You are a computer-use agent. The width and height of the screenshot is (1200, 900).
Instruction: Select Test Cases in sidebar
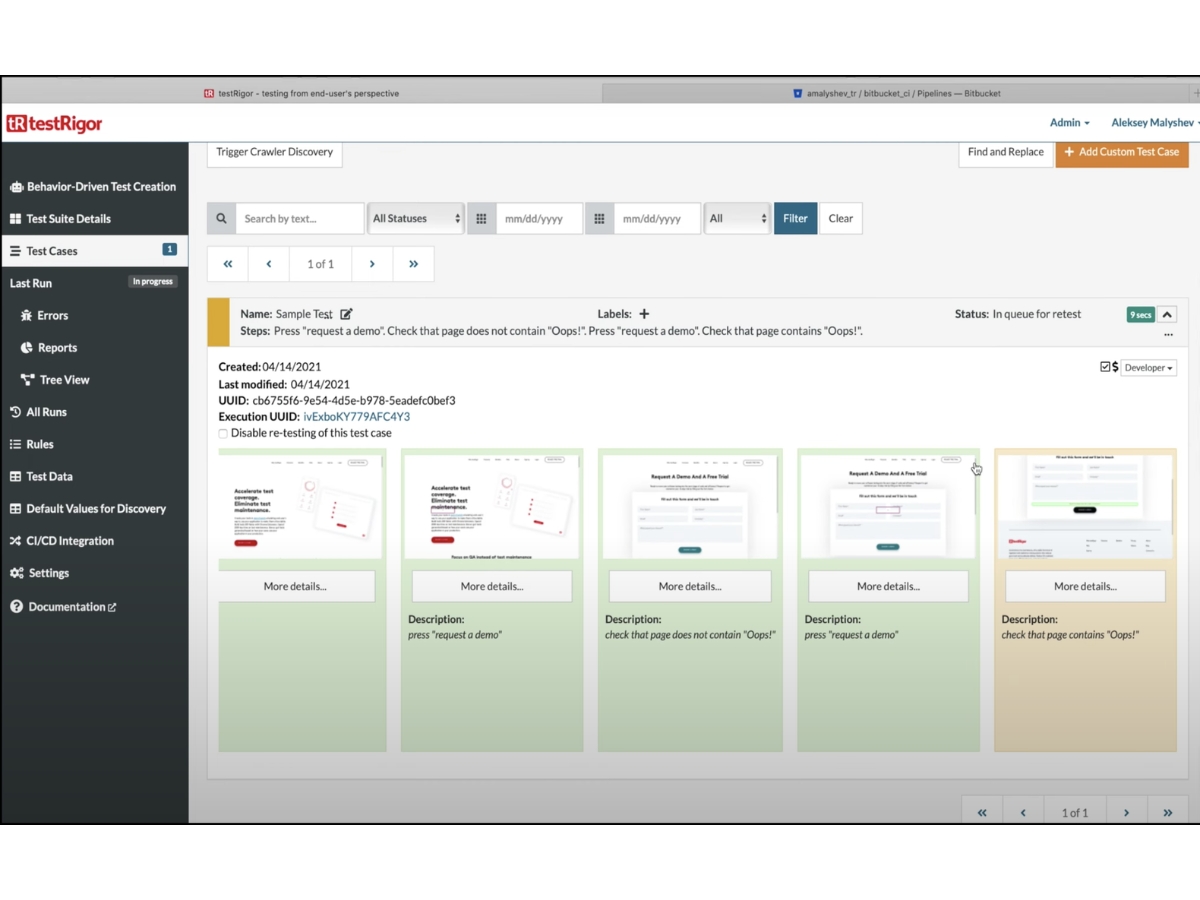94,251
